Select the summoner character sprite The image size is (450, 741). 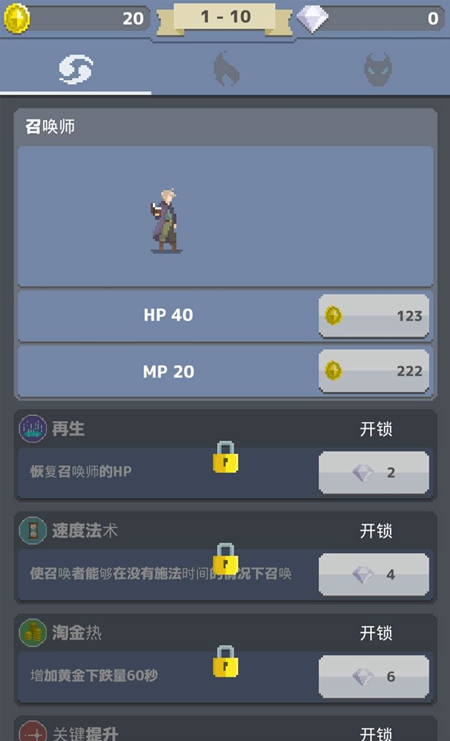[166, 221]
